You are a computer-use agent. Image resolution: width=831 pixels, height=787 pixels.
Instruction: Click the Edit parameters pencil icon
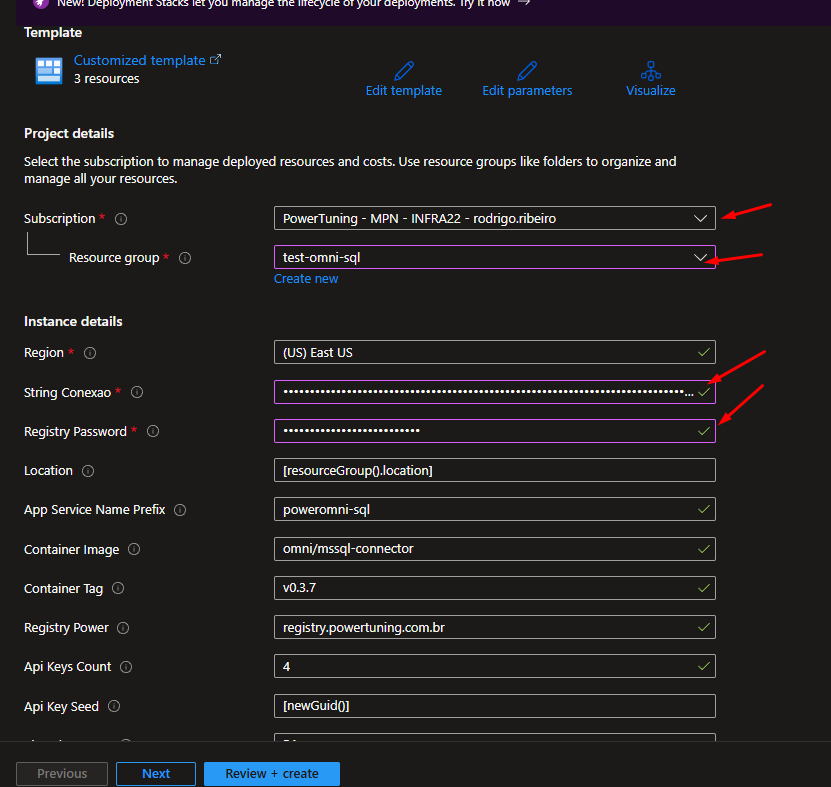(527, 71)
